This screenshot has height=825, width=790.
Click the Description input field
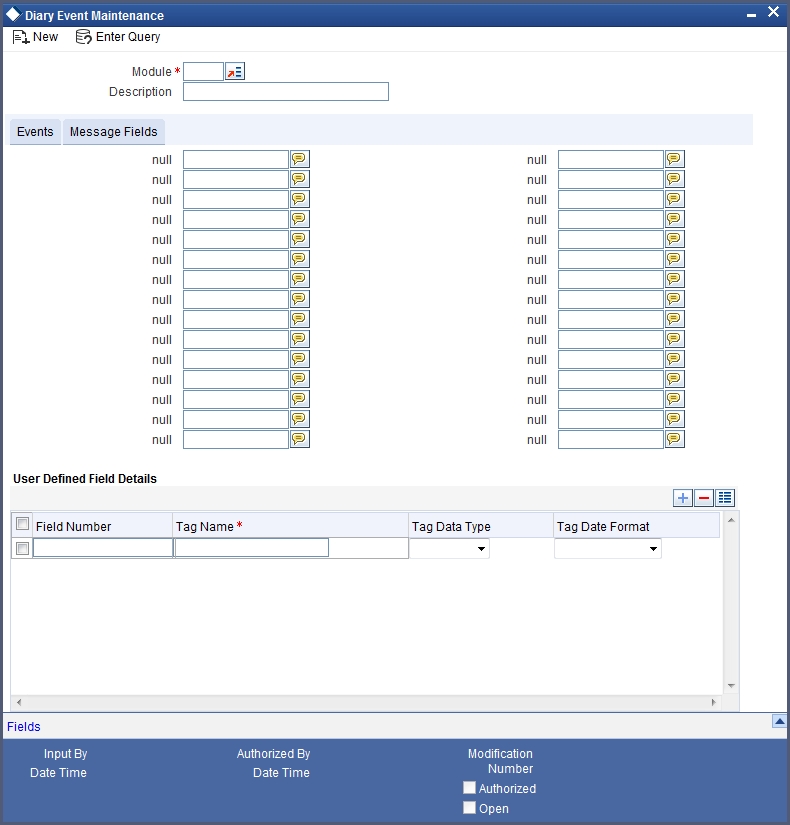pos(286,92)
